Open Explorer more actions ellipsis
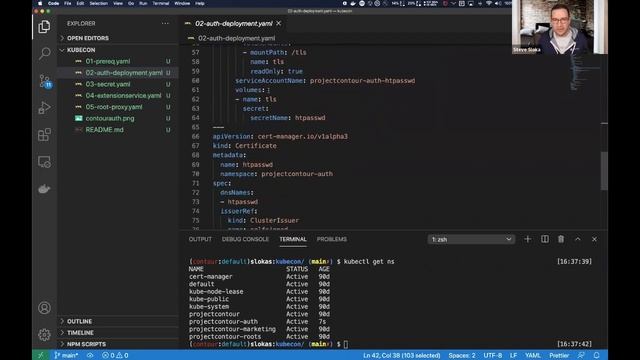 [165, 24]
